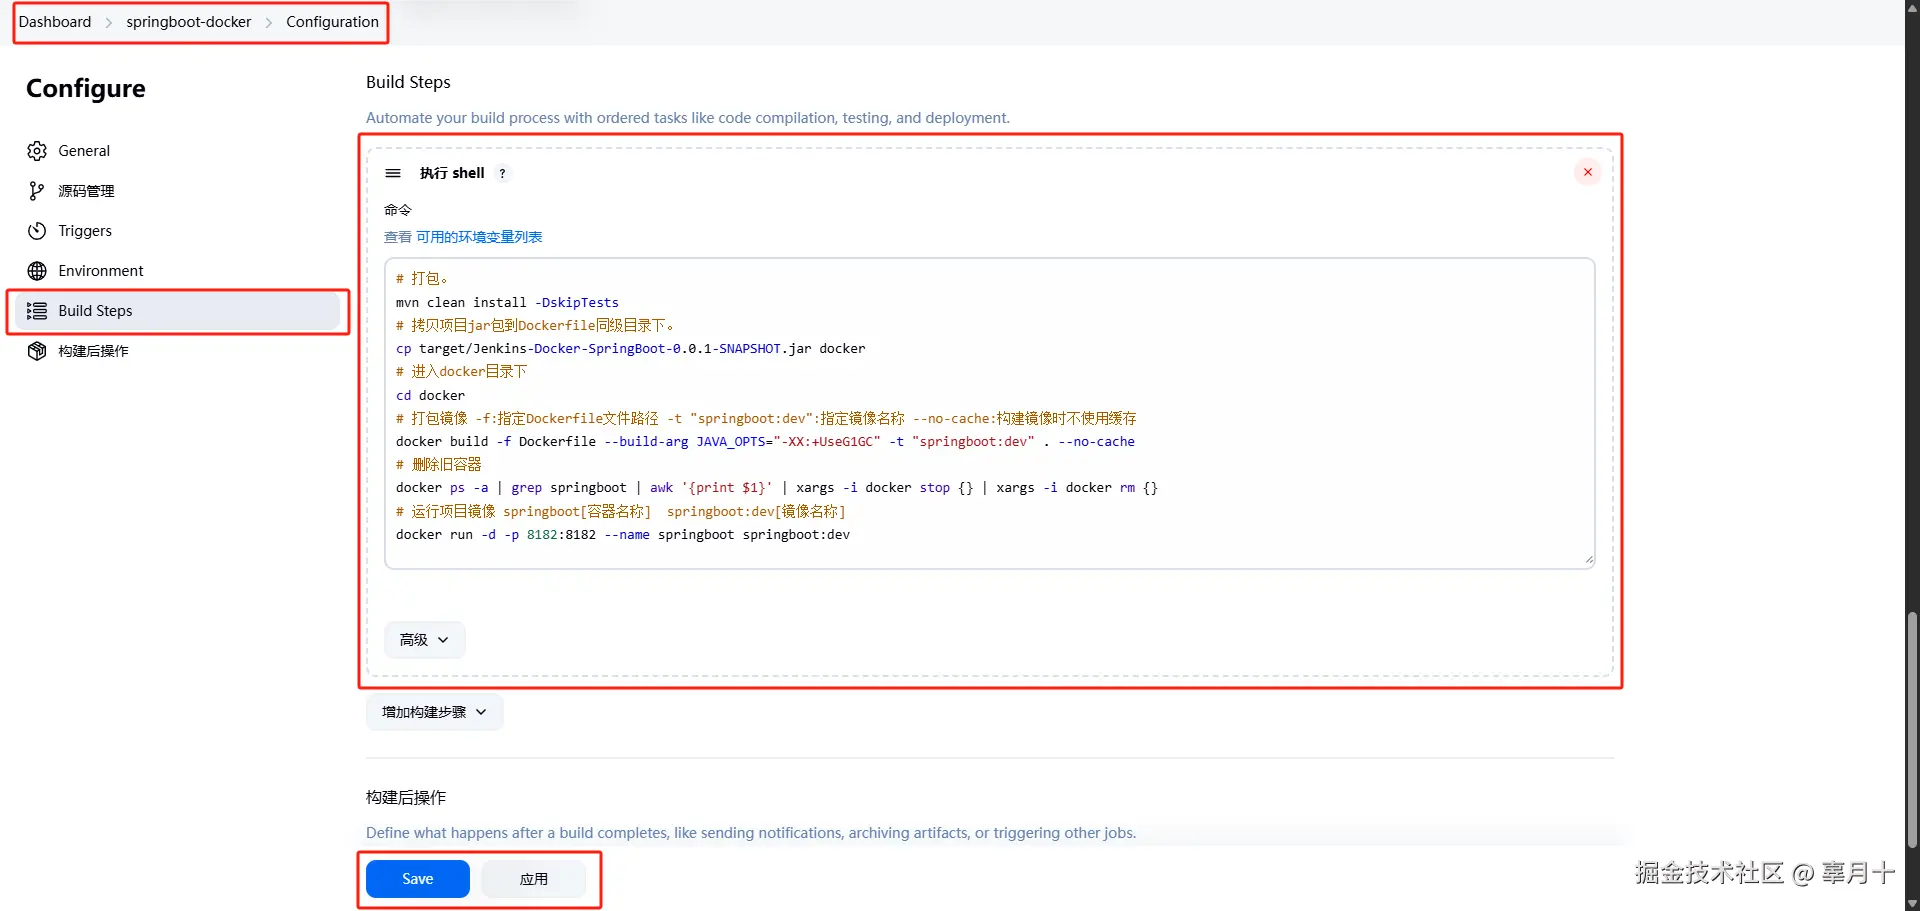Click the Environment globe icon
Screen dimensions: 1920x911
(x=37, y=271)
